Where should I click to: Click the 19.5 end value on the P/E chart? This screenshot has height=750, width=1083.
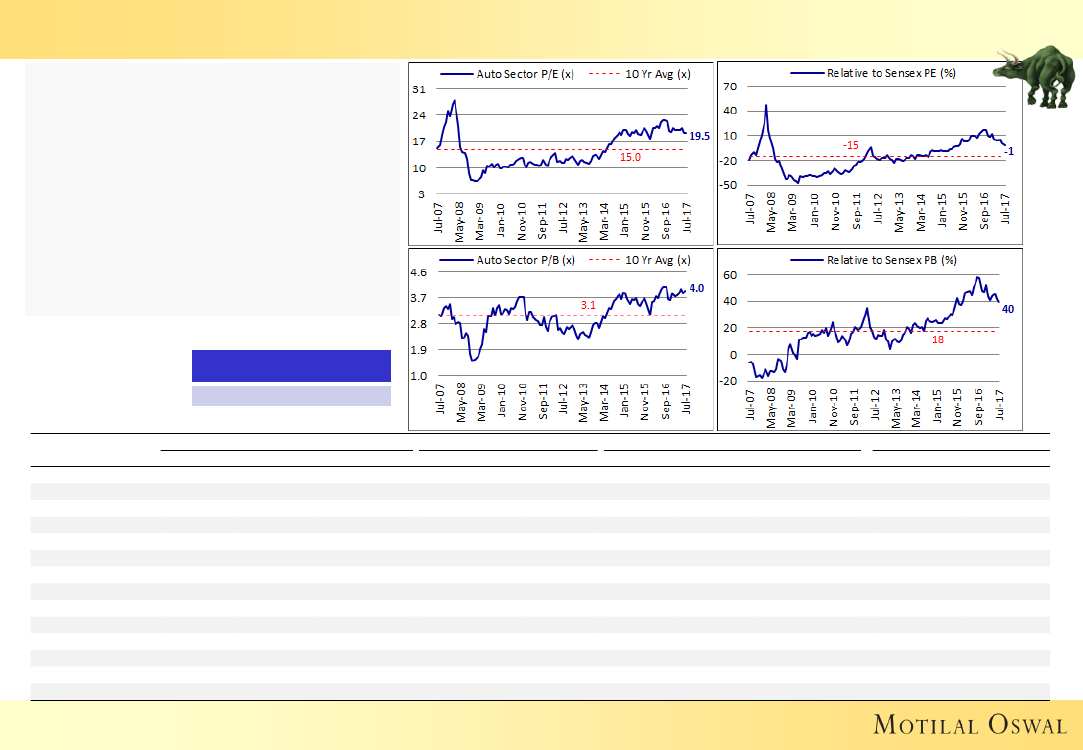700,136
